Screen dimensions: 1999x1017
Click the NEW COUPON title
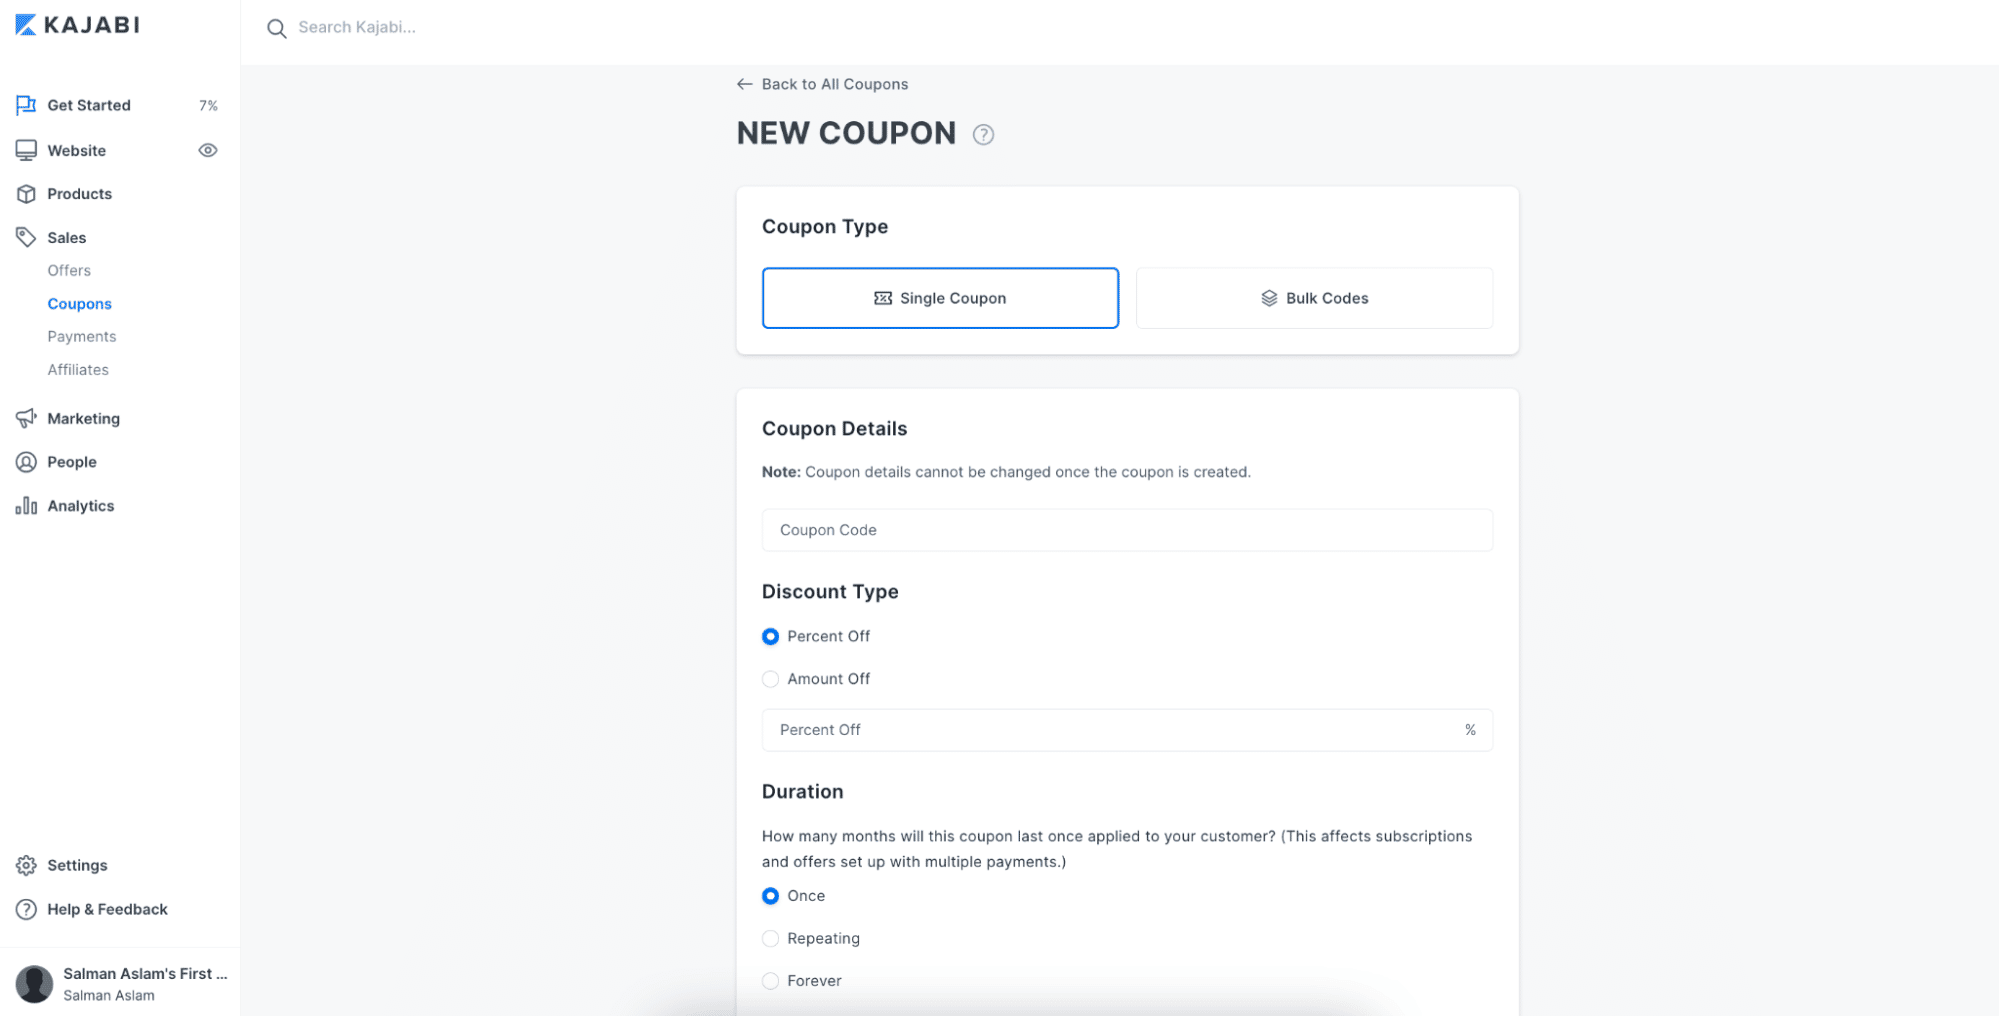coord(846,133)
